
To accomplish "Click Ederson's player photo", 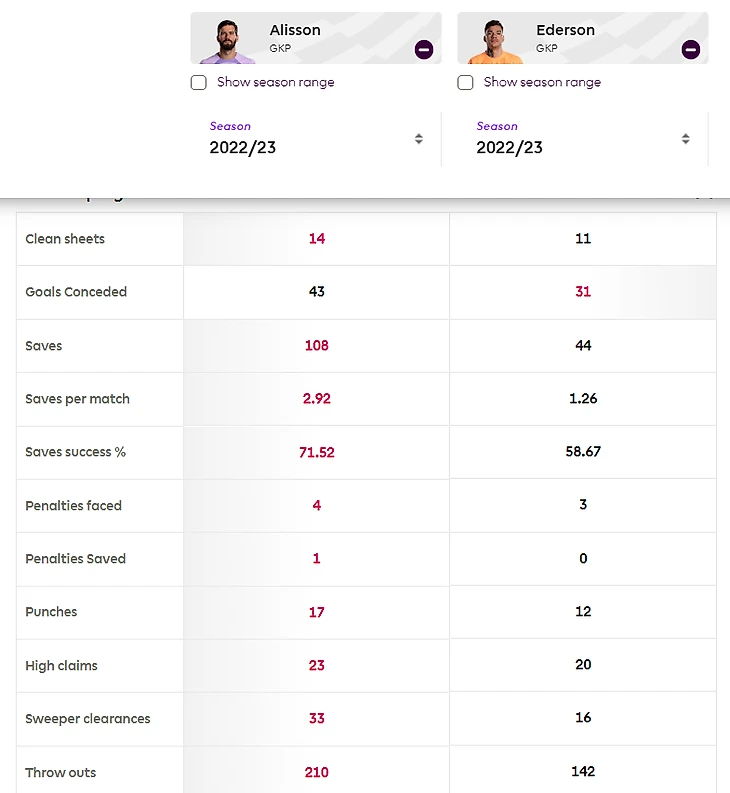I will [488, 42].
